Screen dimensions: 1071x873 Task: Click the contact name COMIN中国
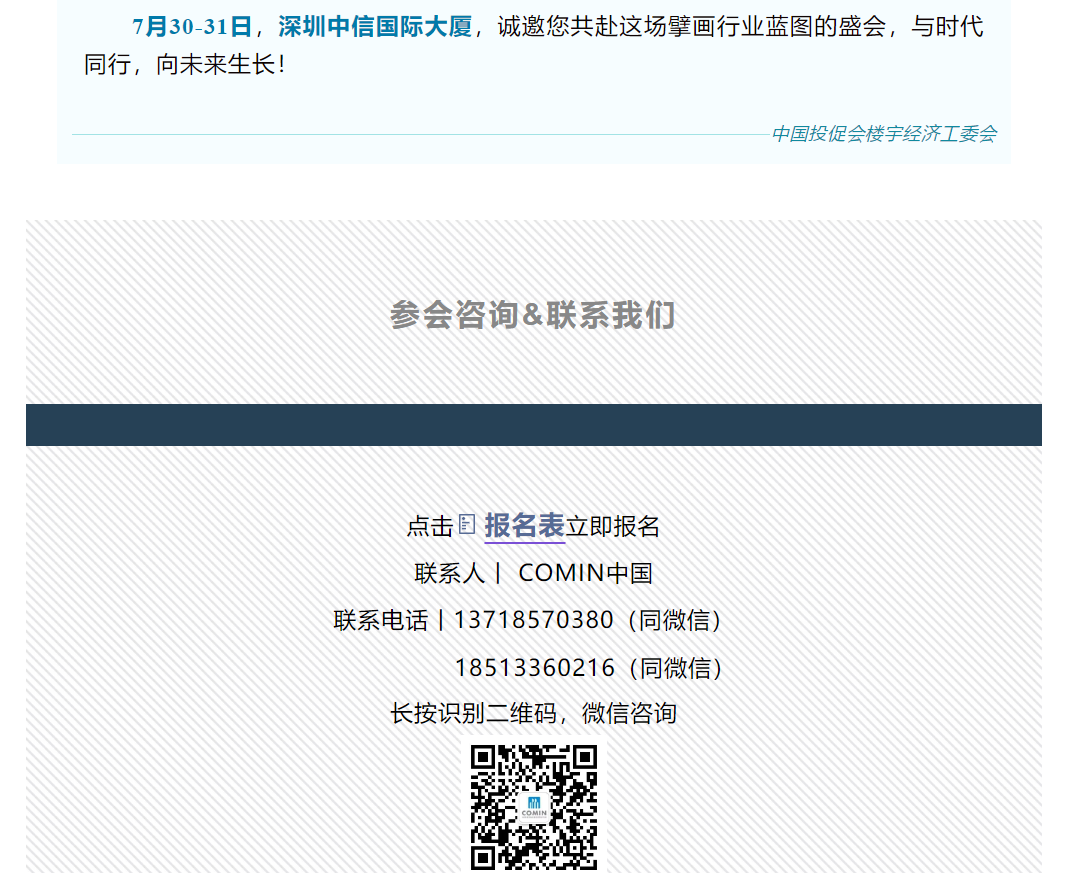585,573
